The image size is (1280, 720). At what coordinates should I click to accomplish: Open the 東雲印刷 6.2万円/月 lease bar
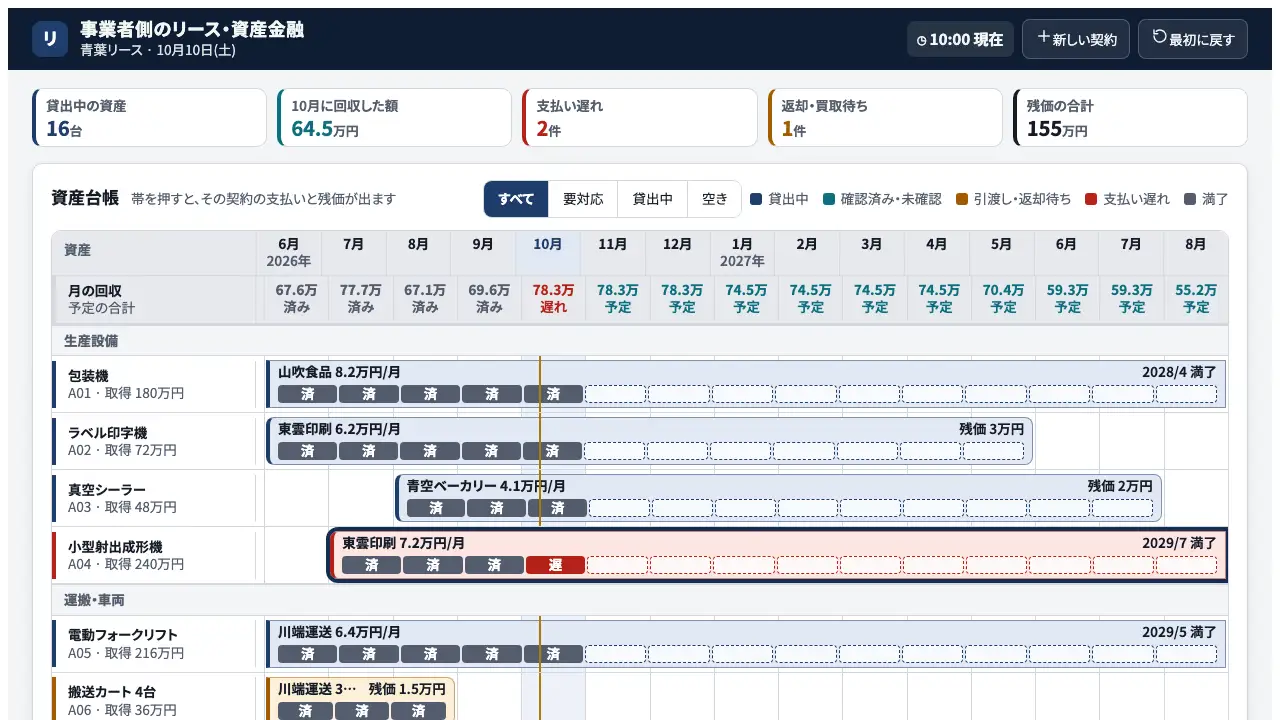point(650,441)
